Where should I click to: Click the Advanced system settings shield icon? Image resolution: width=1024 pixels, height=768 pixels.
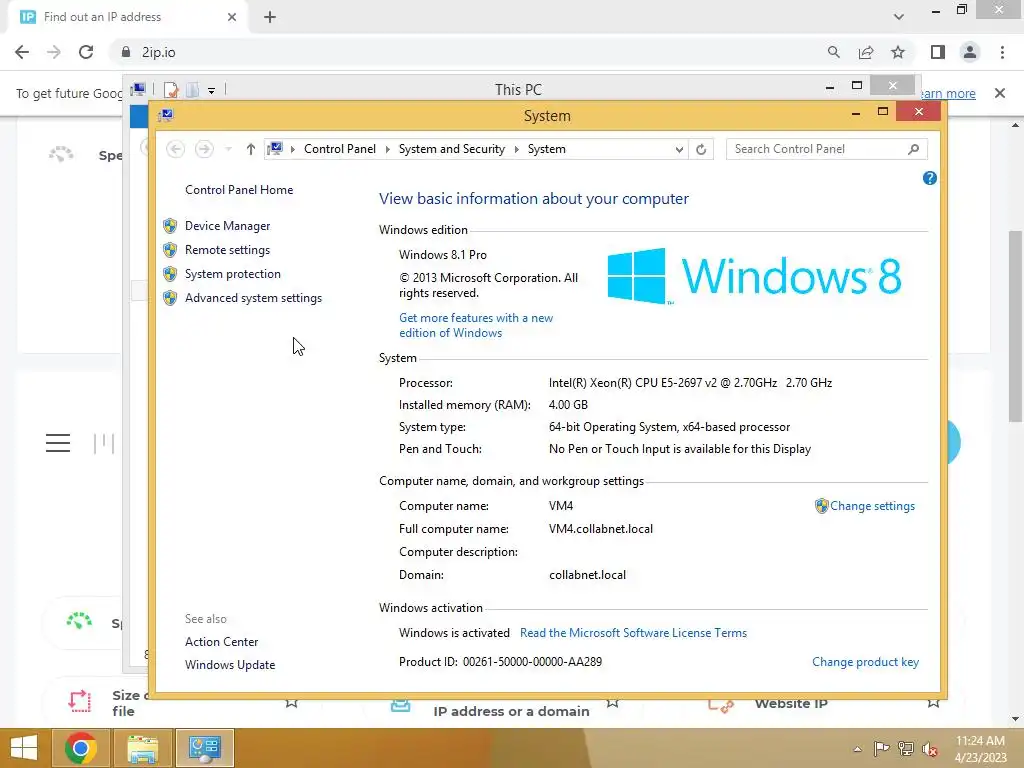(170, 298)
